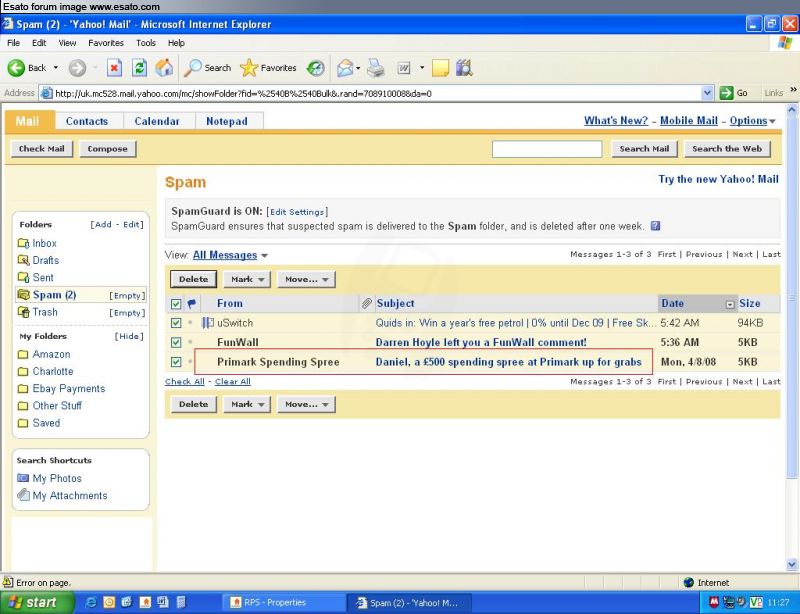Screen dimensions: 800x614
Task: Click Internet Explorer quick launch icon
Action: pos(91,602)
